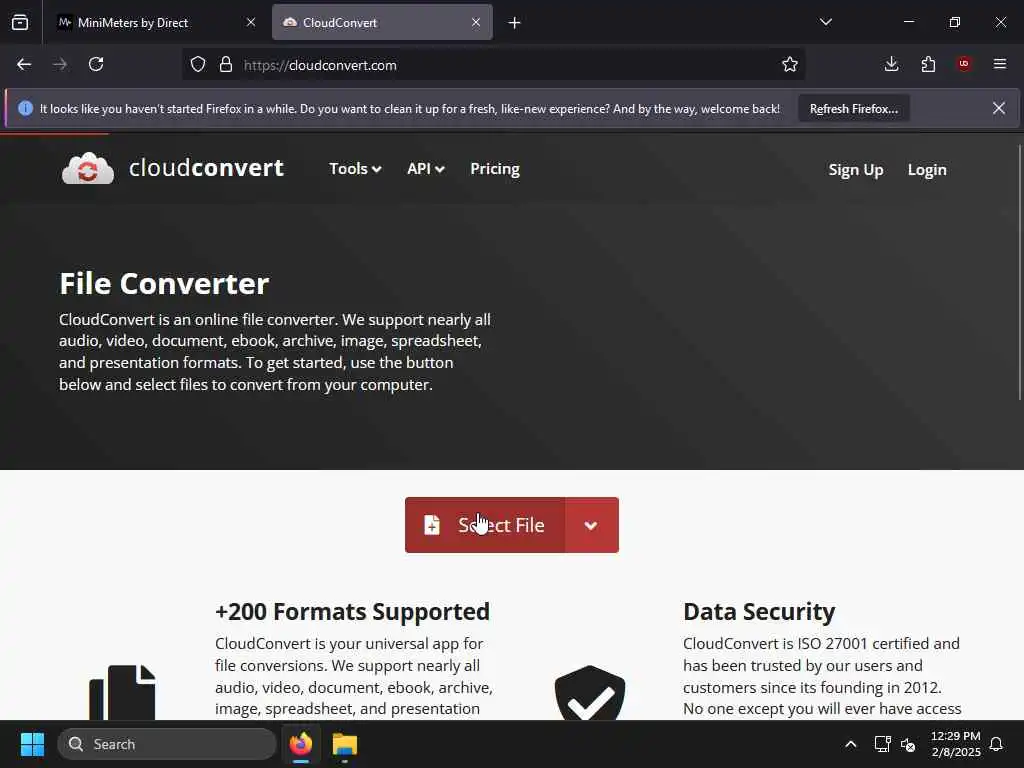1024x768 pixels.
Task: Reload the current page
Action: coord(96,64)
